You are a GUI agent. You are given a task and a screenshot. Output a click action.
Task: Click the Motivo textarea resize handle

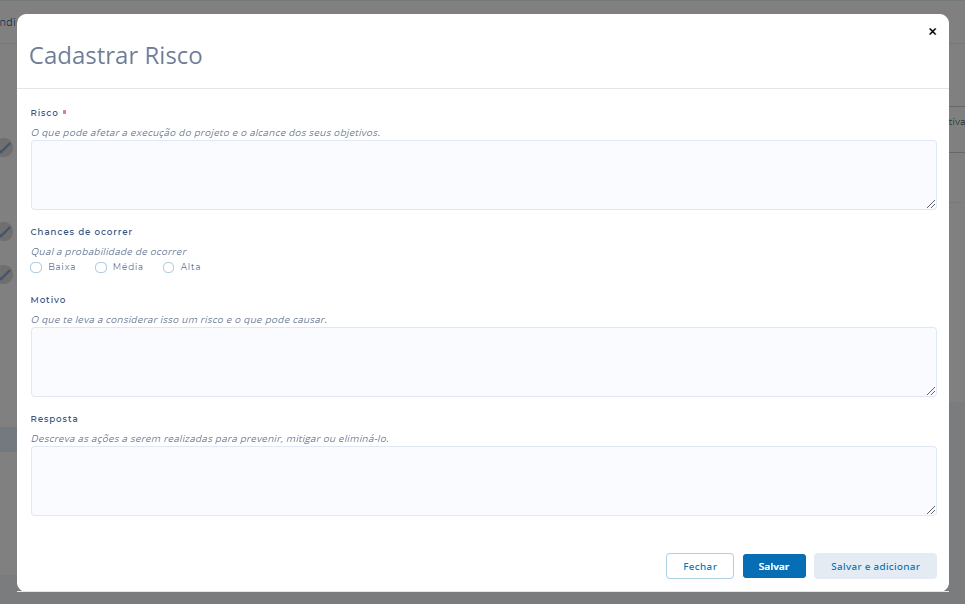(930, 390)
